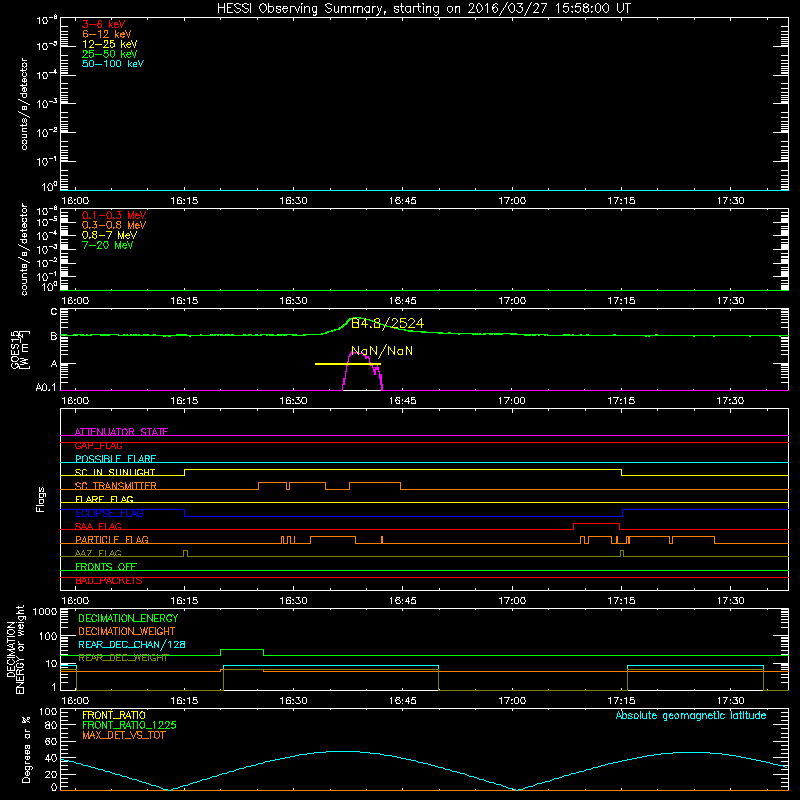Select the POSSIBLE_FLARE flag label
Viewport: 800px width, 800px height.
115,459
